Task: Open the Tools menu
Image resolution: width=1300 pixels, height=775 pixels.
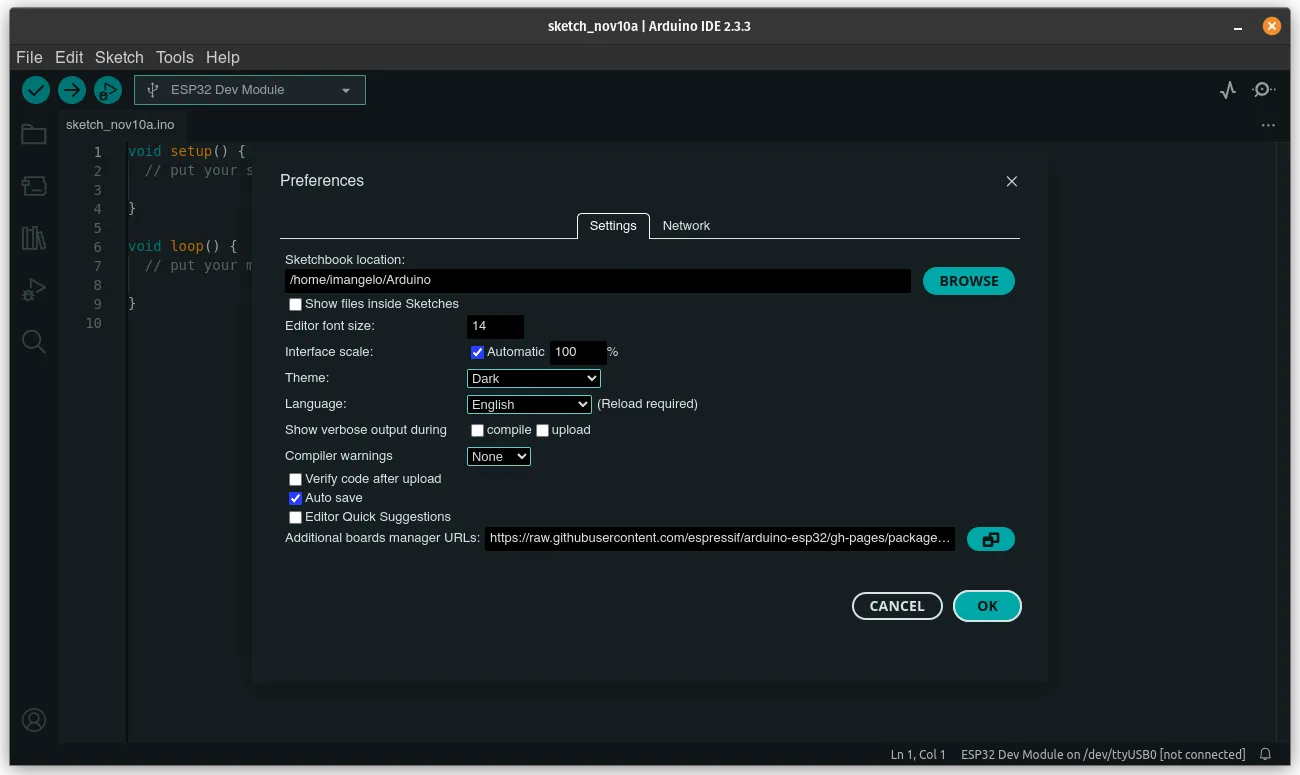Action: click(174, 57)
